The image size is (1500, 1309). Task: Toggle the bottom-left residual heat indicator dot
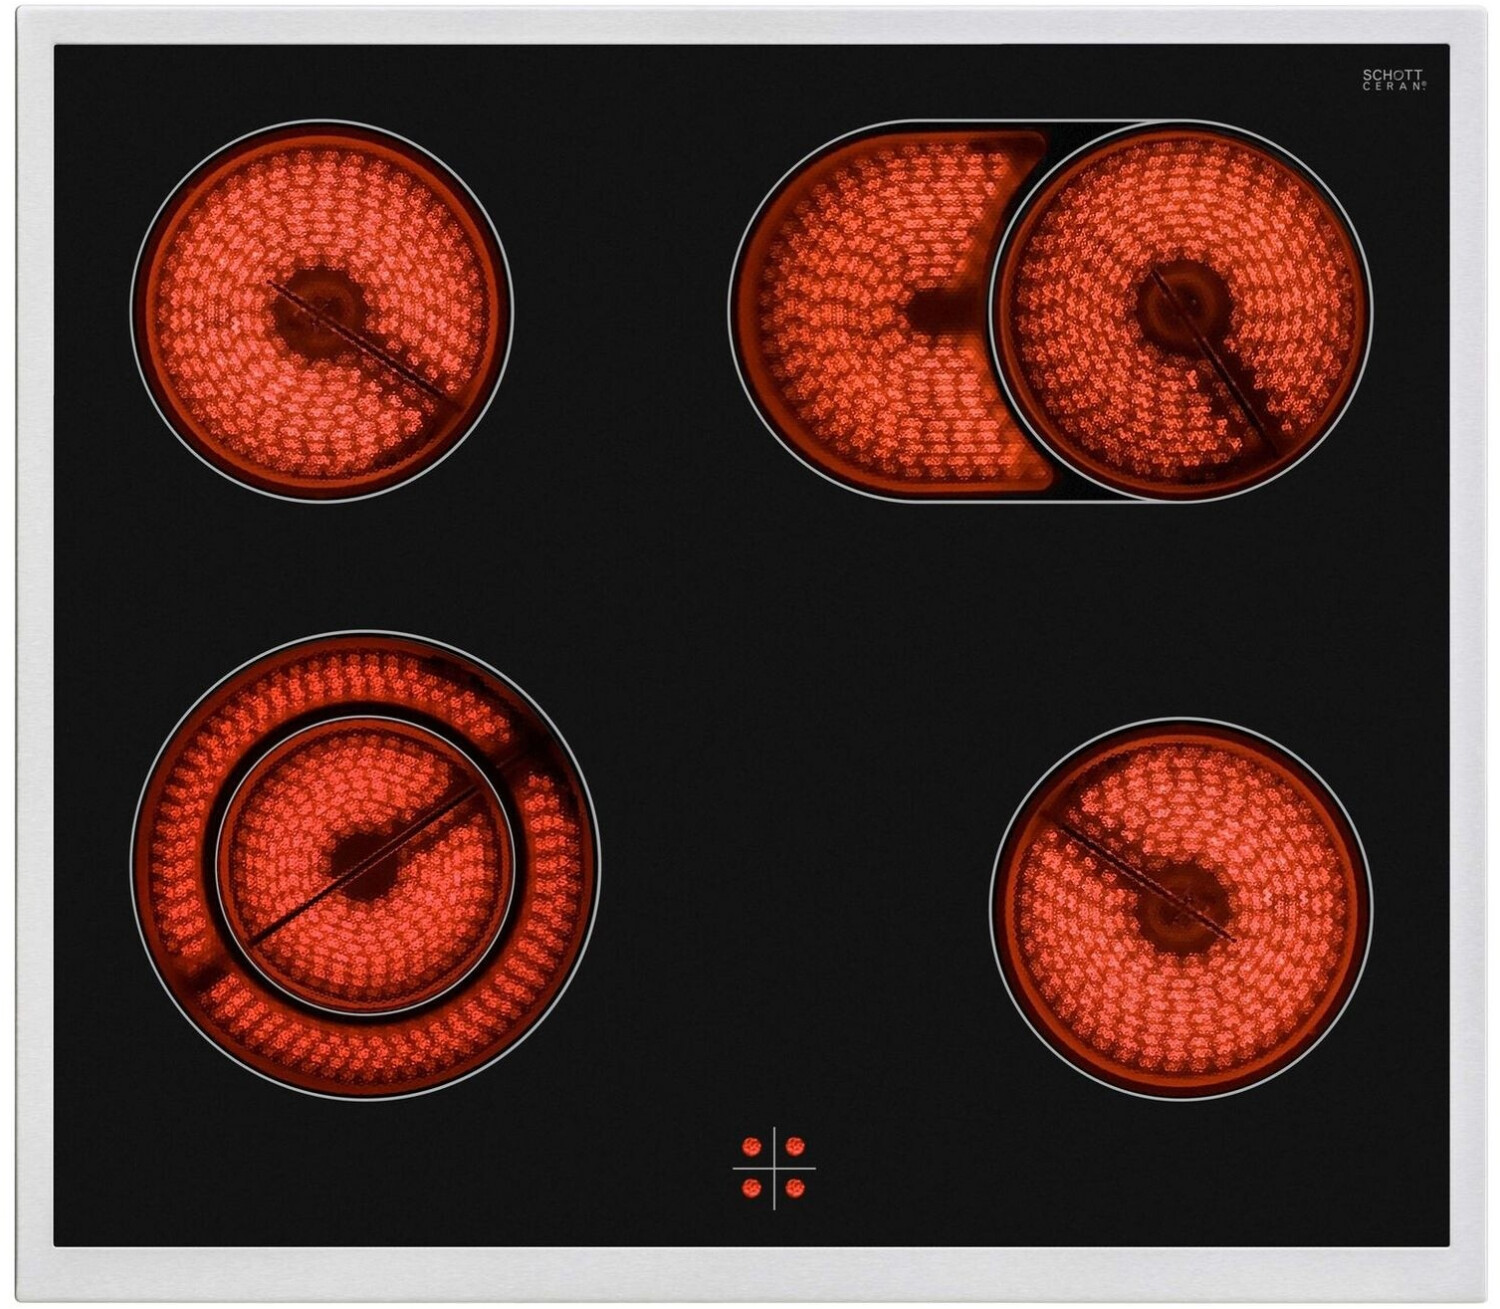(x=752, y=1188)
